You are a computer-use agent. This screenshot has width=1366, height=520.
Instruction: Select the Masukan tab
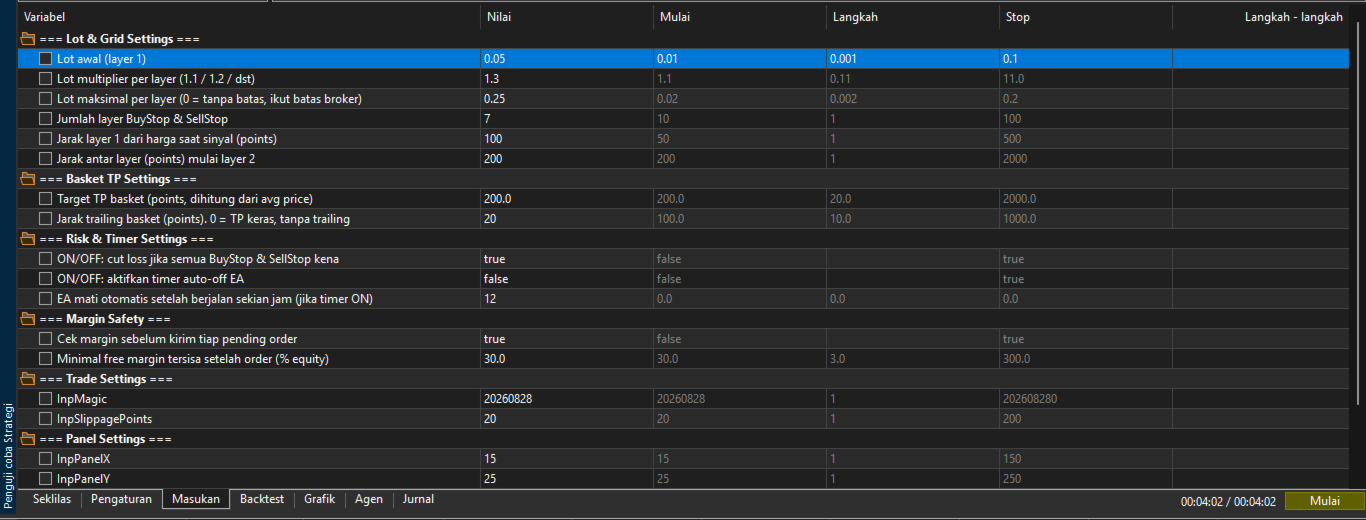tap(196, 499)
